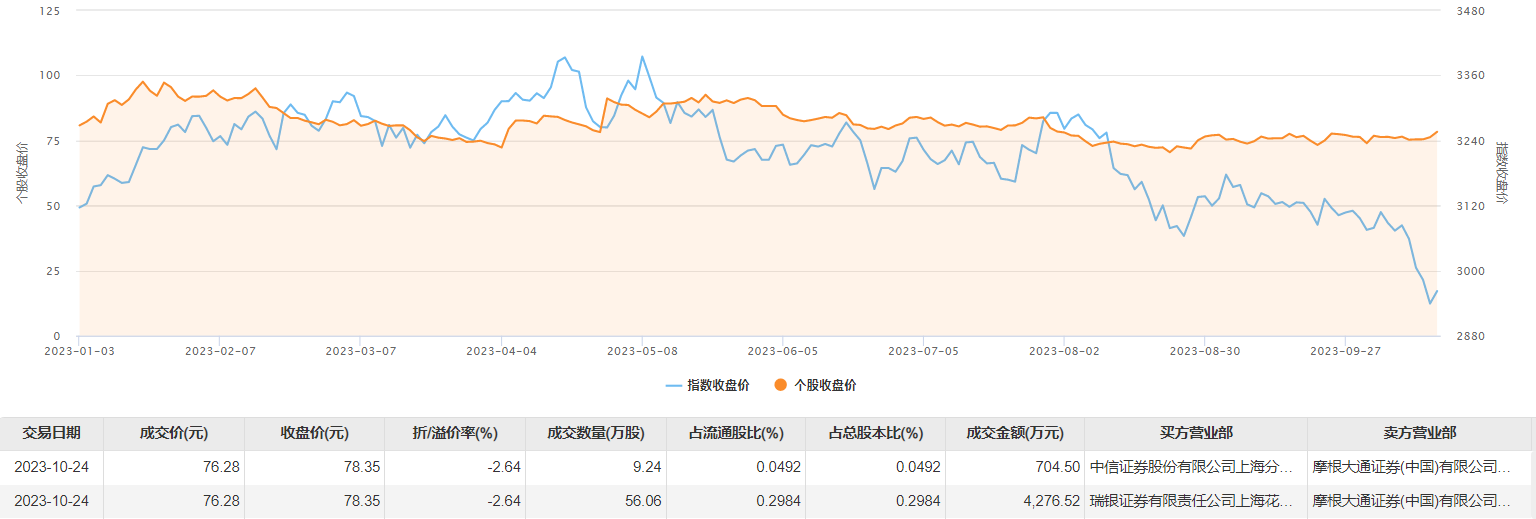
Task: Click the 占流通股比(%) column header
Action: pyautogui.click(x=735, y=433)
